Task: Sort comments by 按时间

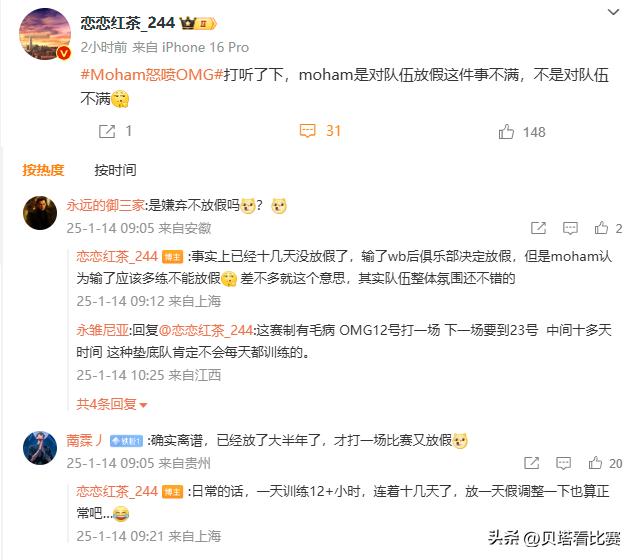Action: pos(115,170)
